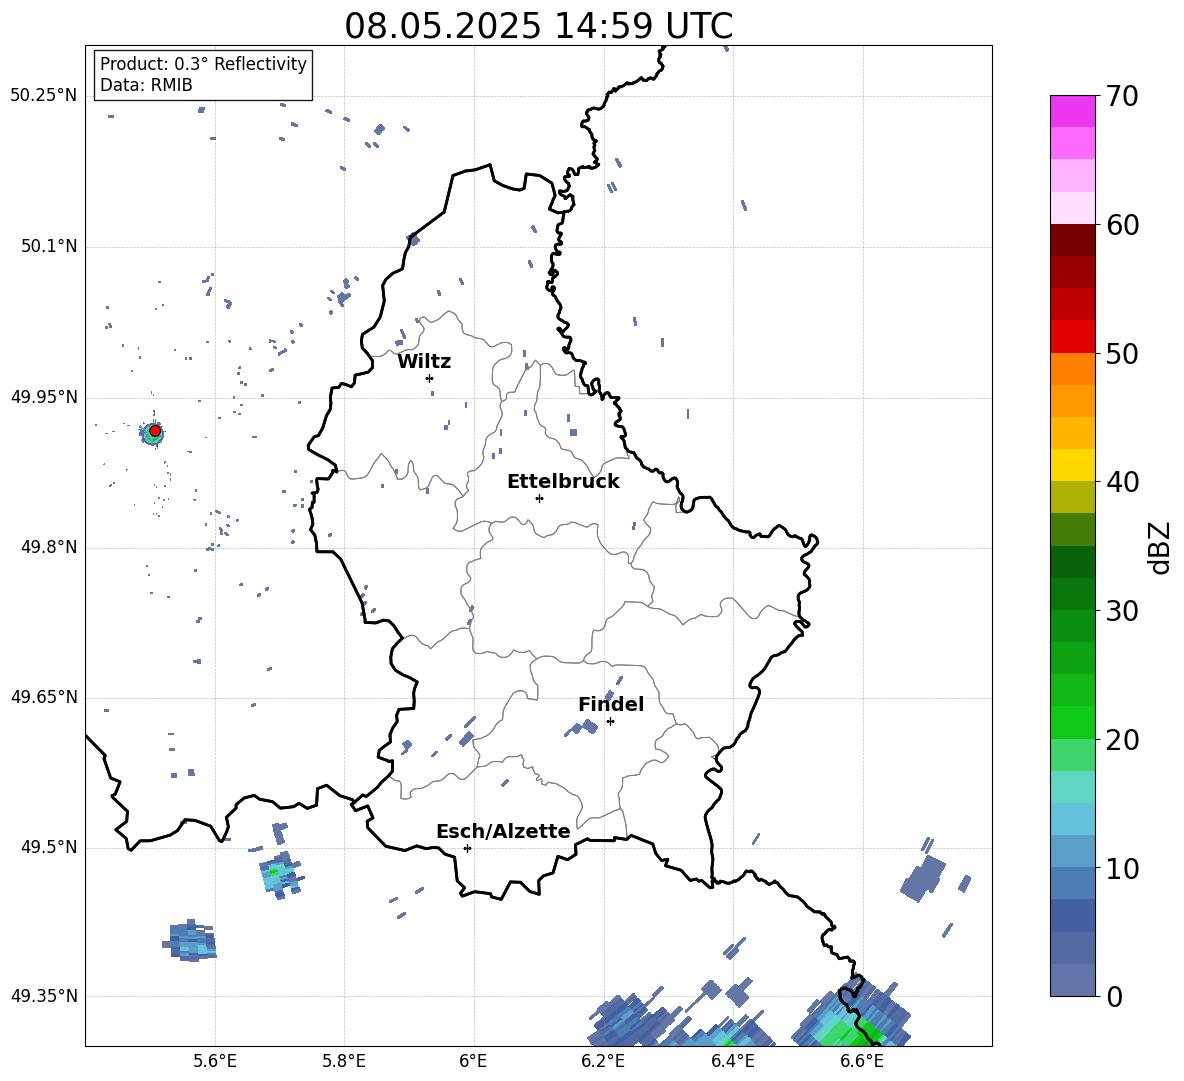The image size is (1184, 1081).
Task: Click the 49.35°N latitude label
Action: (x=44, y=996)
